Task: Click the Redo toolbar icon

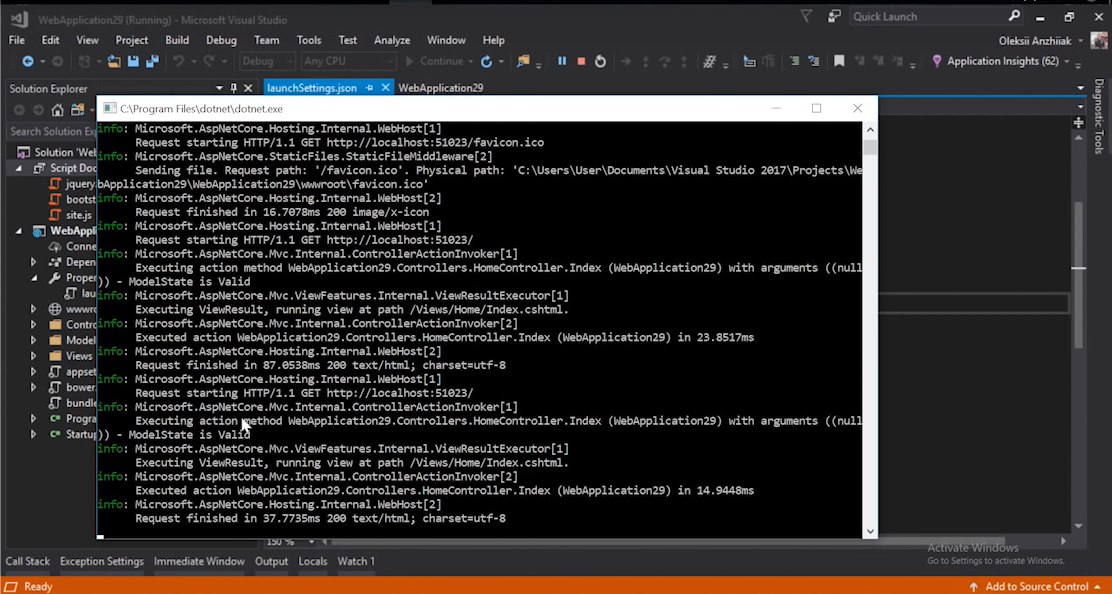Action: pyautogui.click(x=209, y=62)
